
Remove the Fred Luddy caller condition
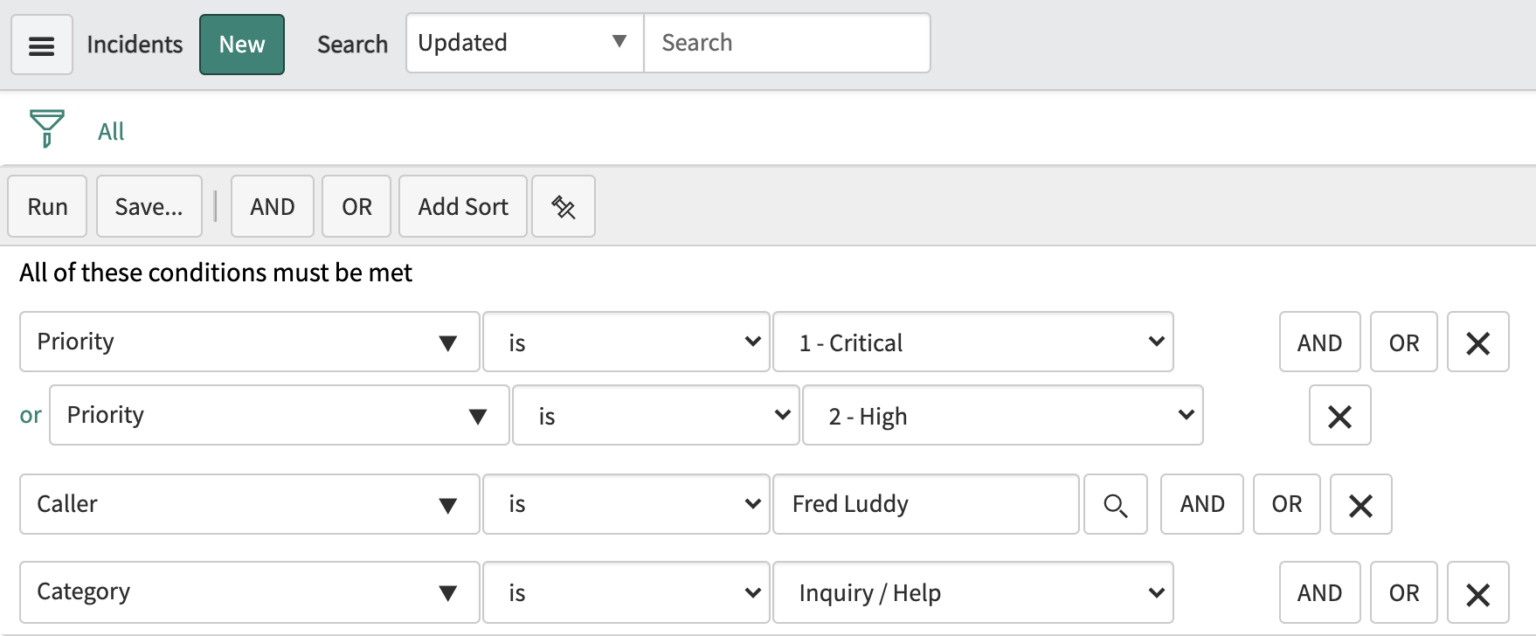(1360, 504)
